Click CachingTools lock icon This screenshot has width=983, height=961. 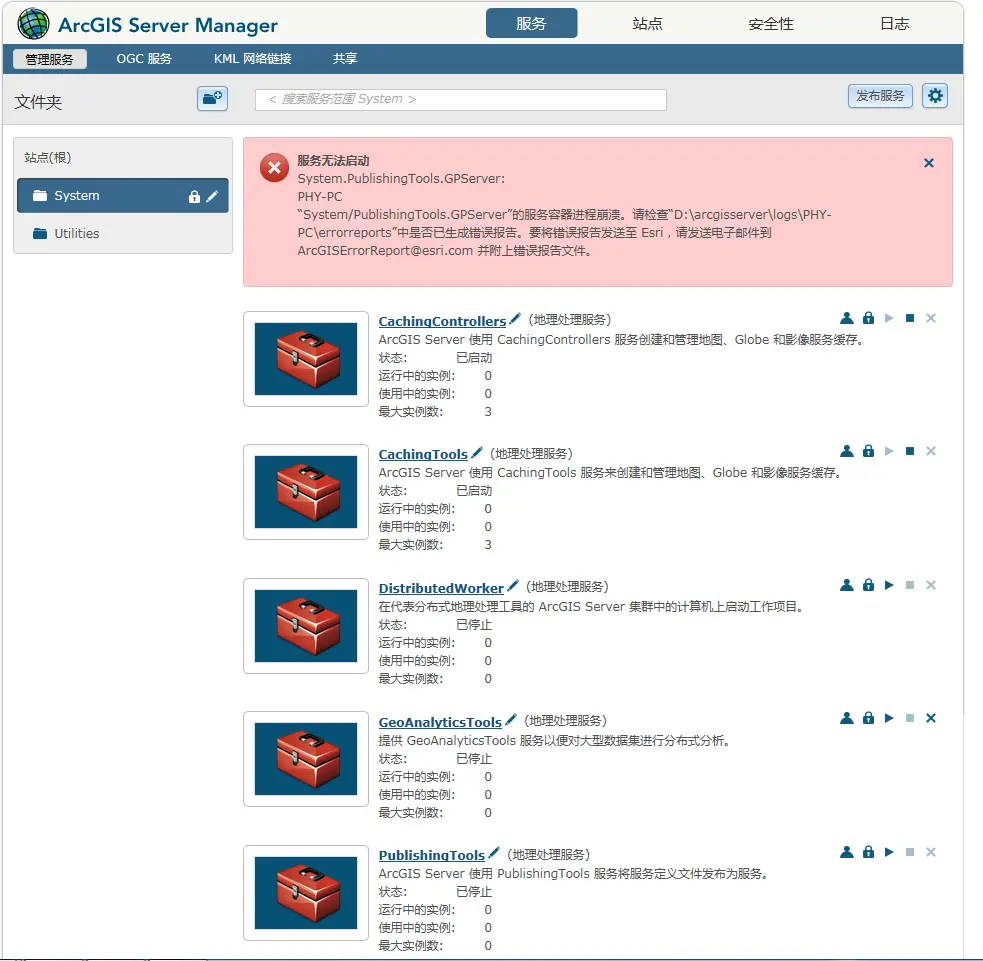(x=868, y=451)
